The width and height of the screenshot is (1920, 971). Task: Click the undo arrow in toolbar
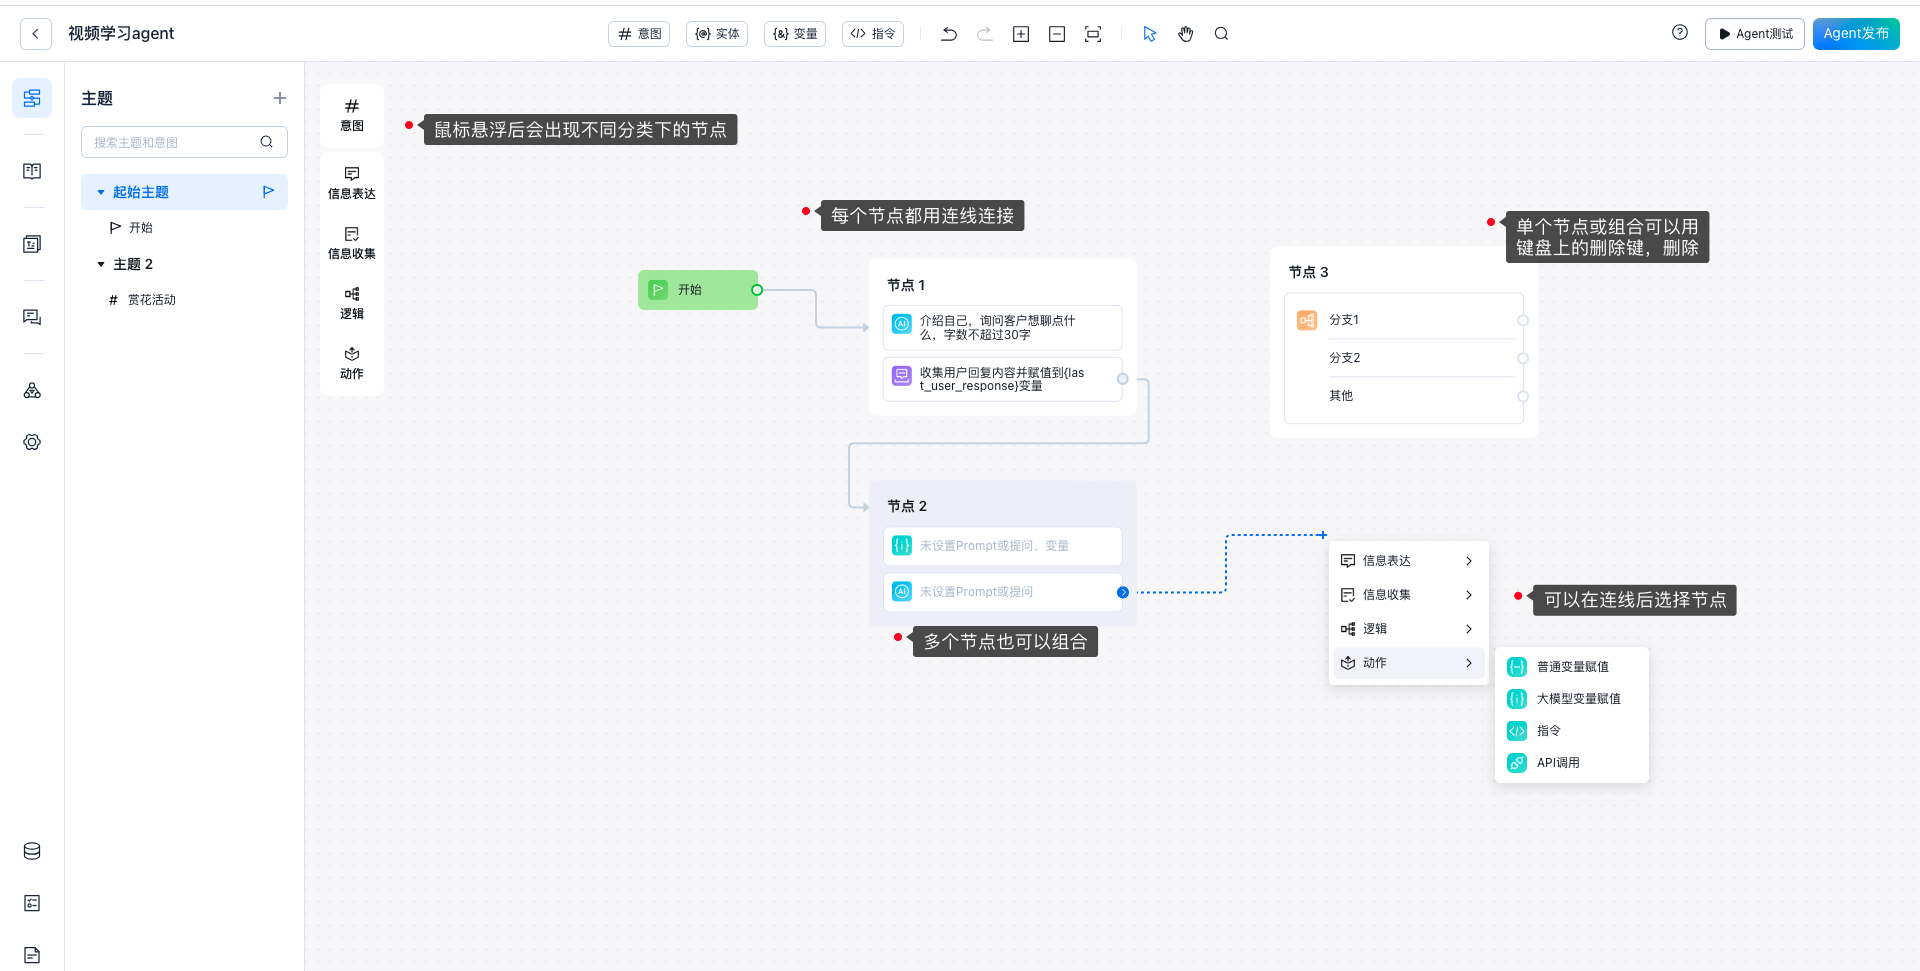(949, 34)
